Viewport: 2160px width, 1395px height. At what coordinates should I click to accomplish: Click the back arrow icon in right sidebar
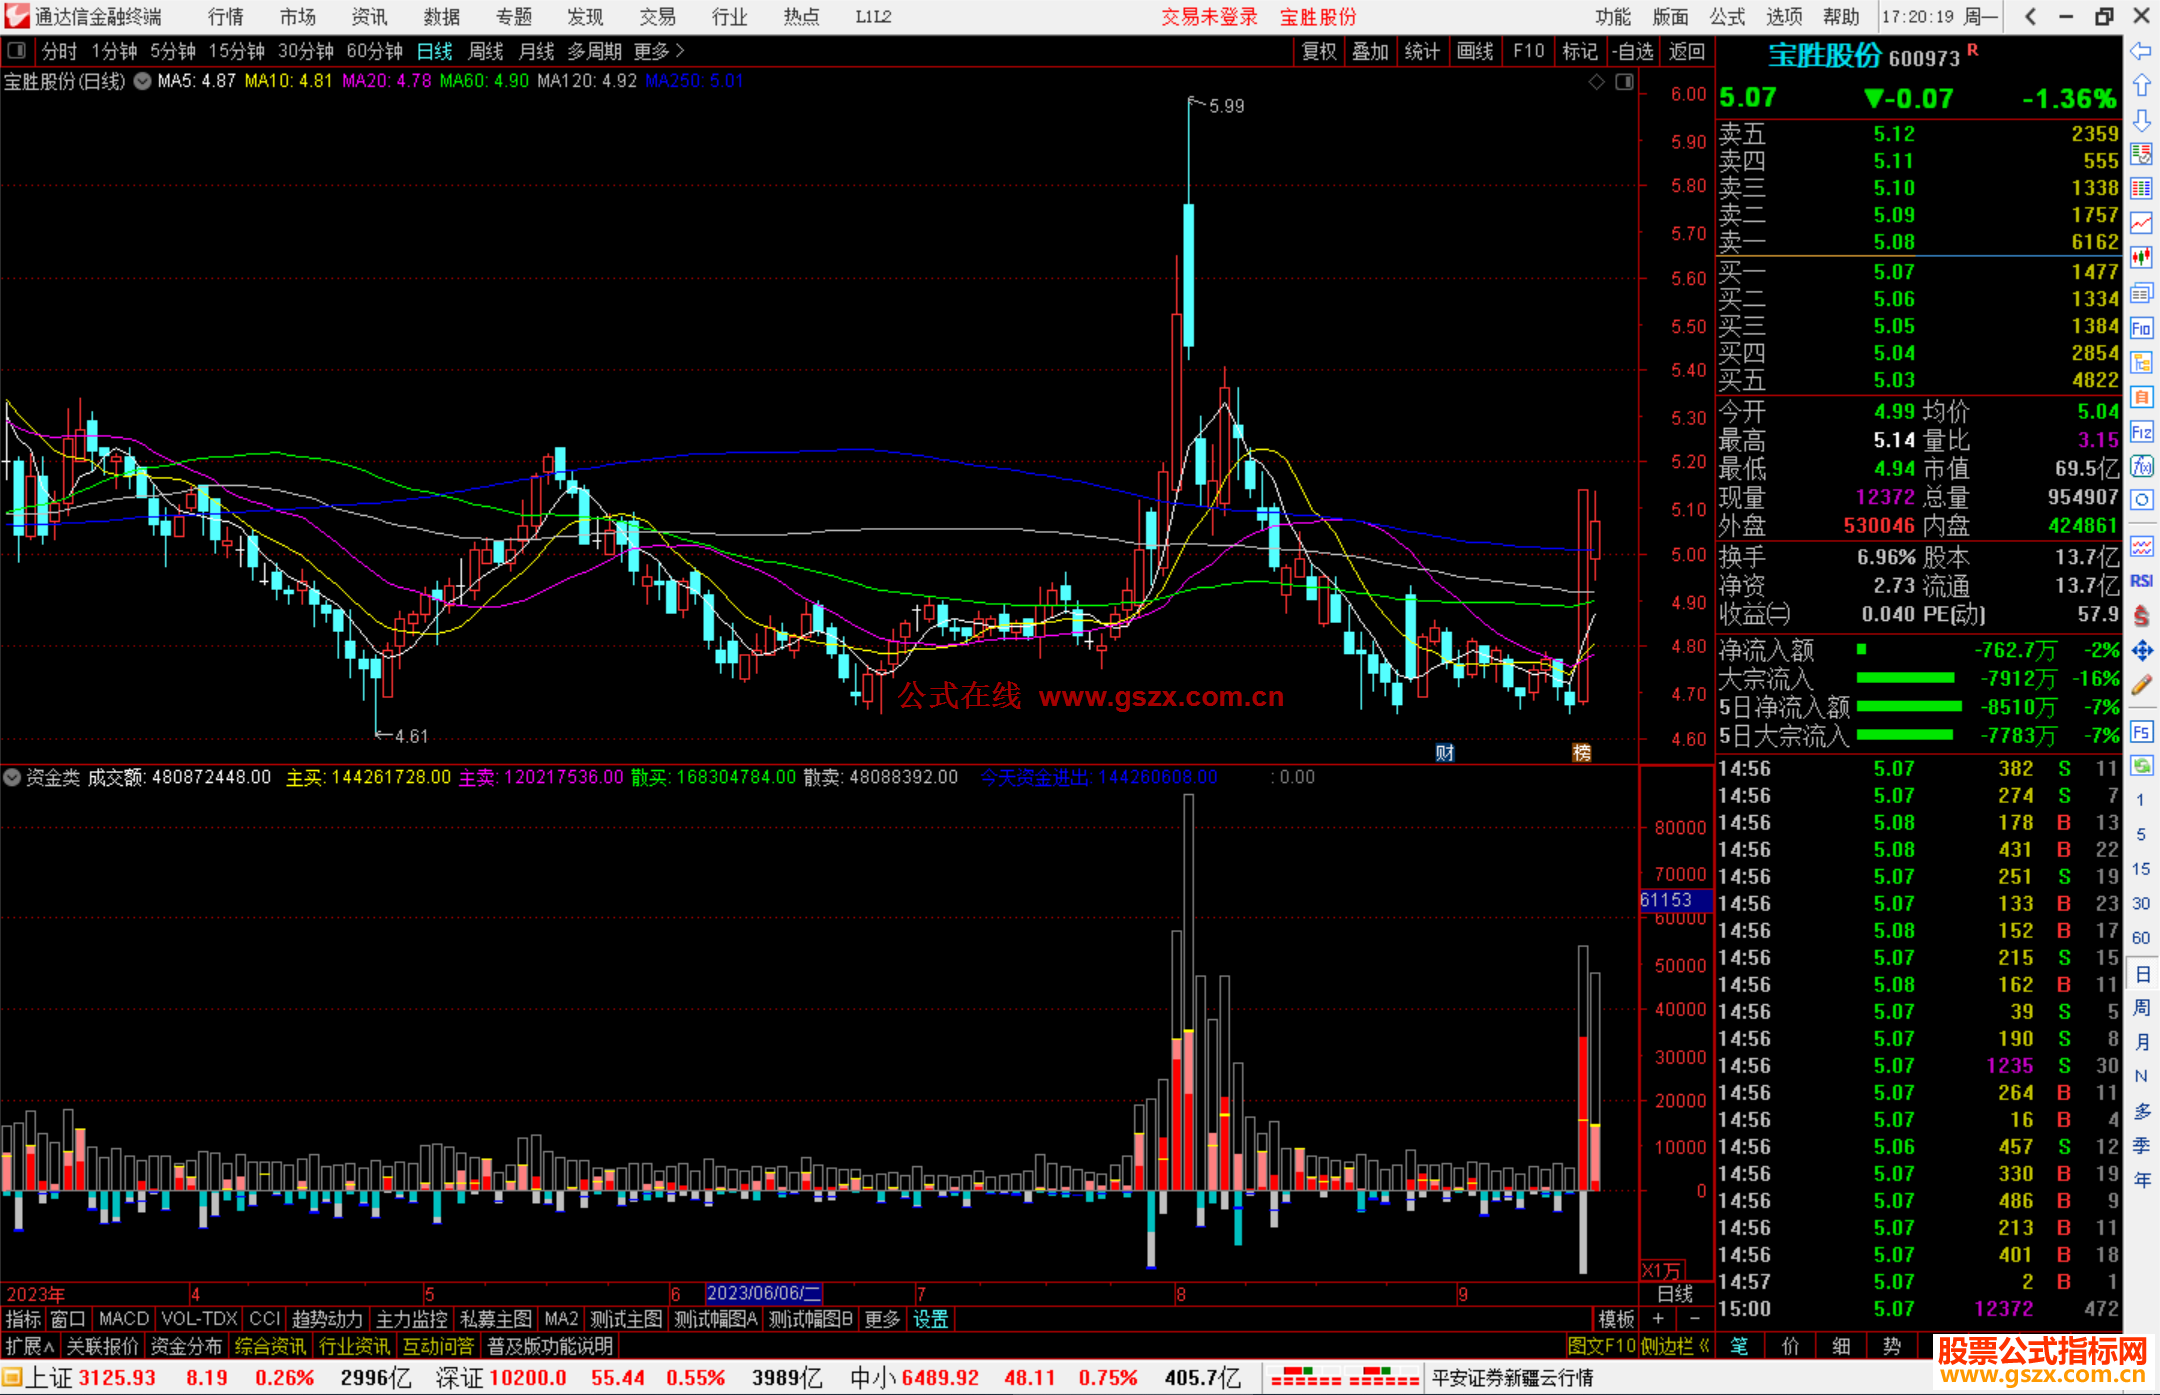pos(2141,51)
